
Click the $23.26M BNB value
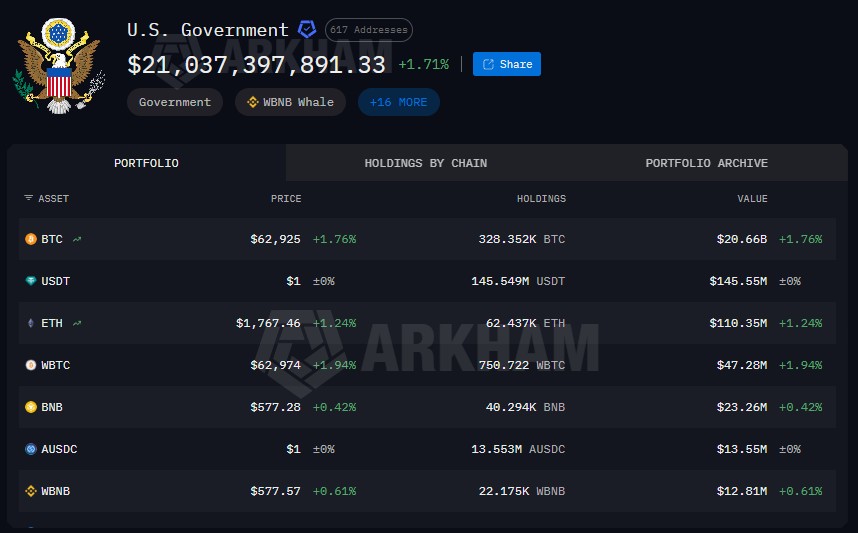(741, 407)
